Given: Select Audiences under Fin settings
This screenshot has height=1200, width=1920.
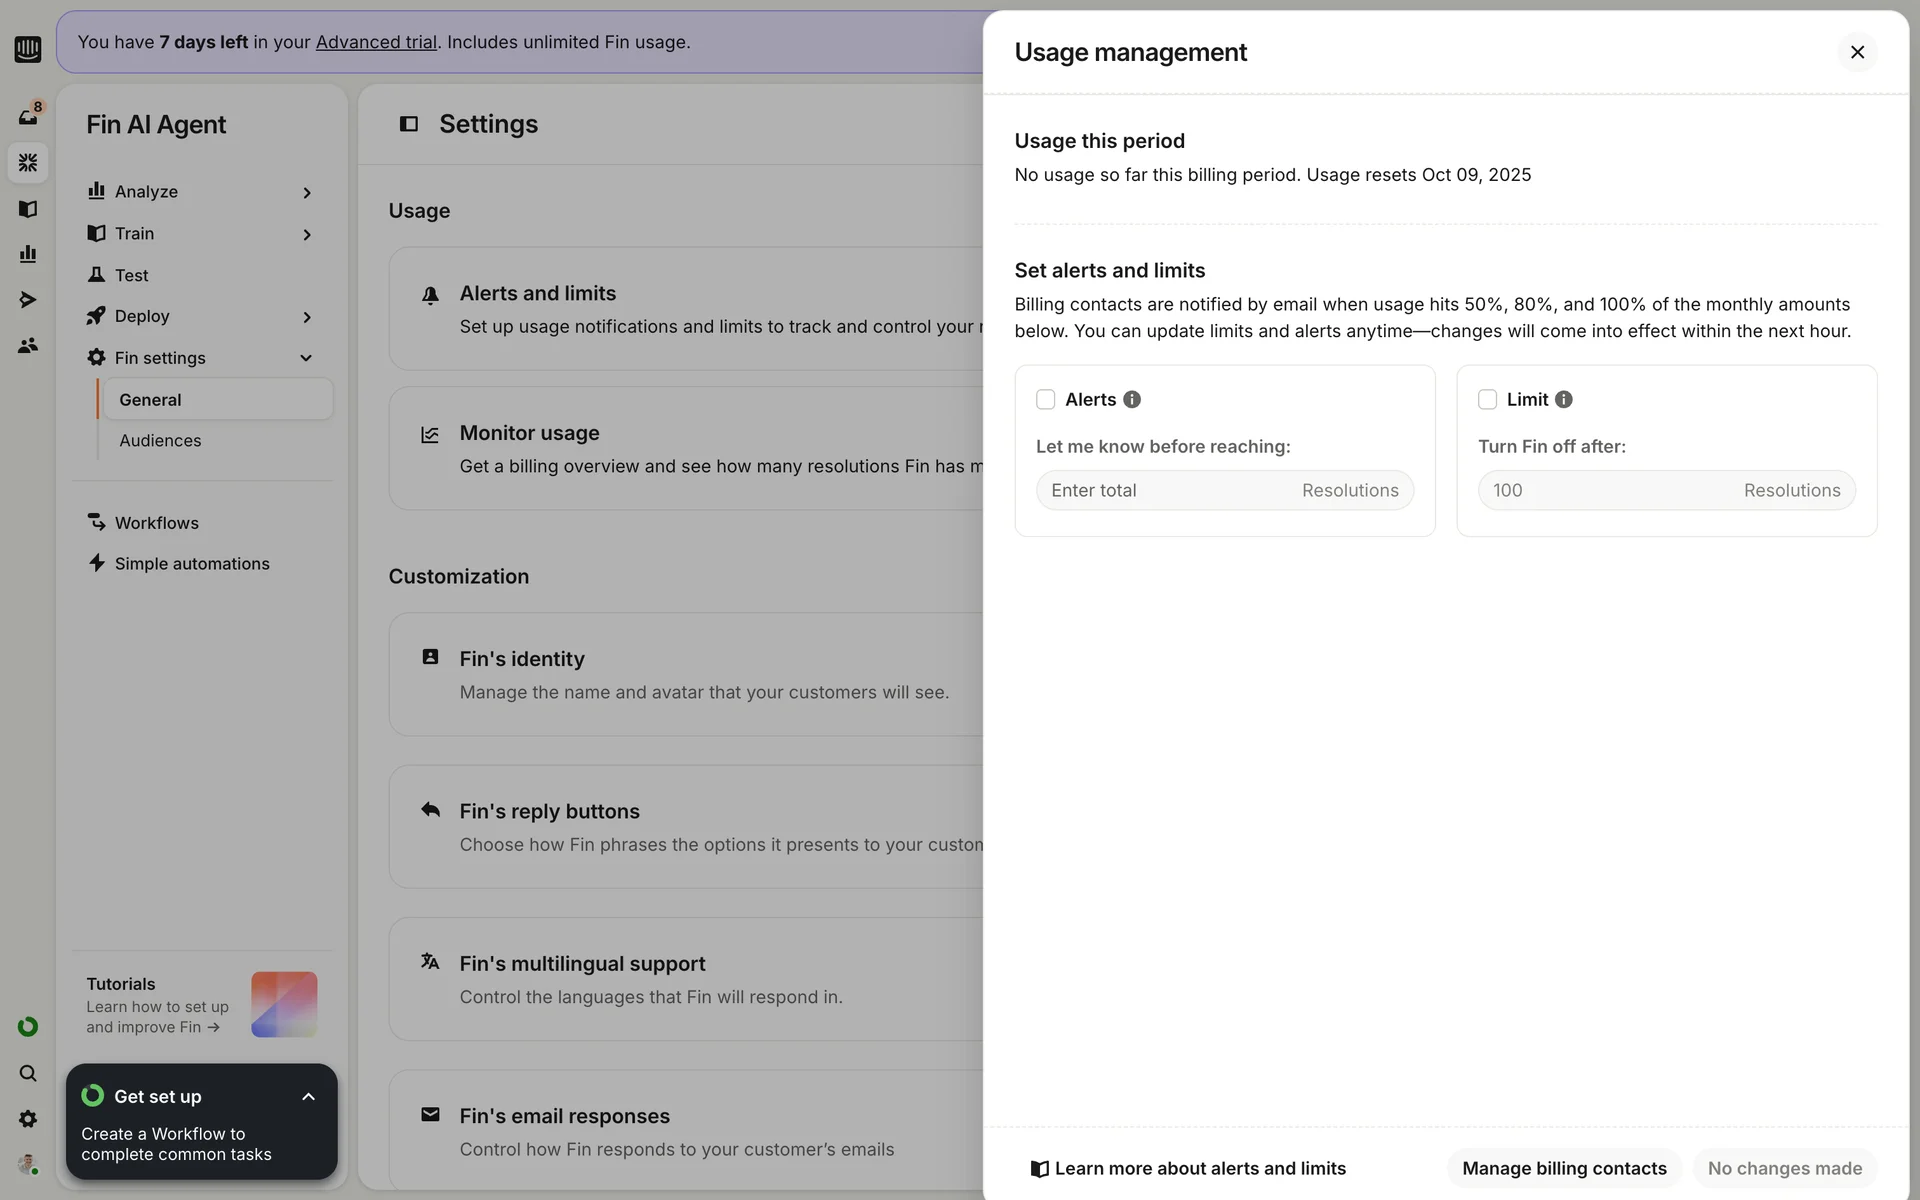Looking at the screenshot, I should [160, 441].
